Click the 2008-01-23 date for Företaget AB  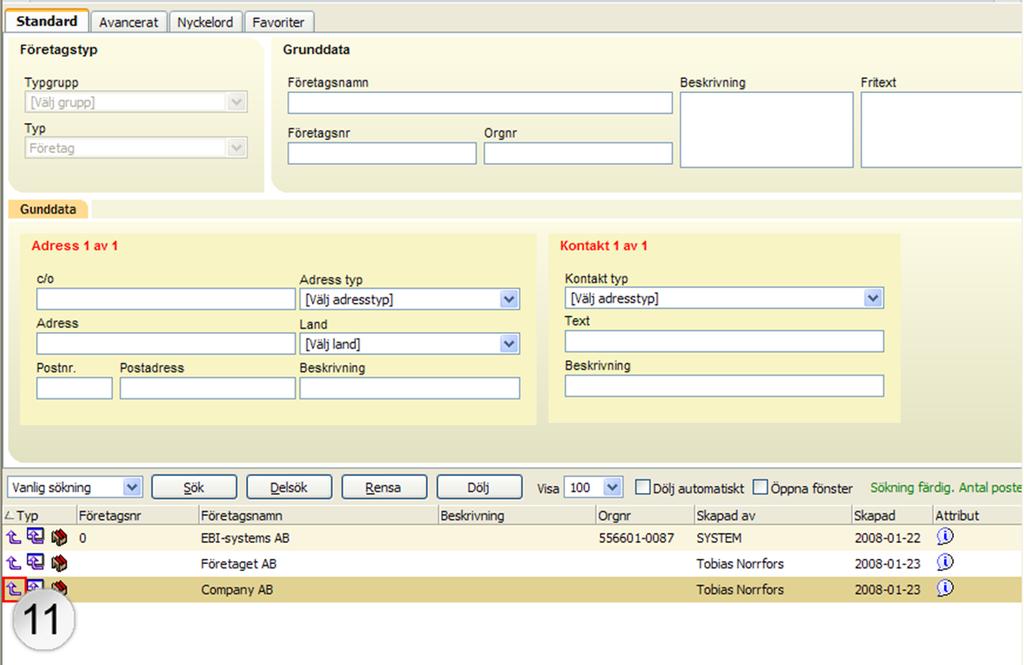(x=888, y=564)
